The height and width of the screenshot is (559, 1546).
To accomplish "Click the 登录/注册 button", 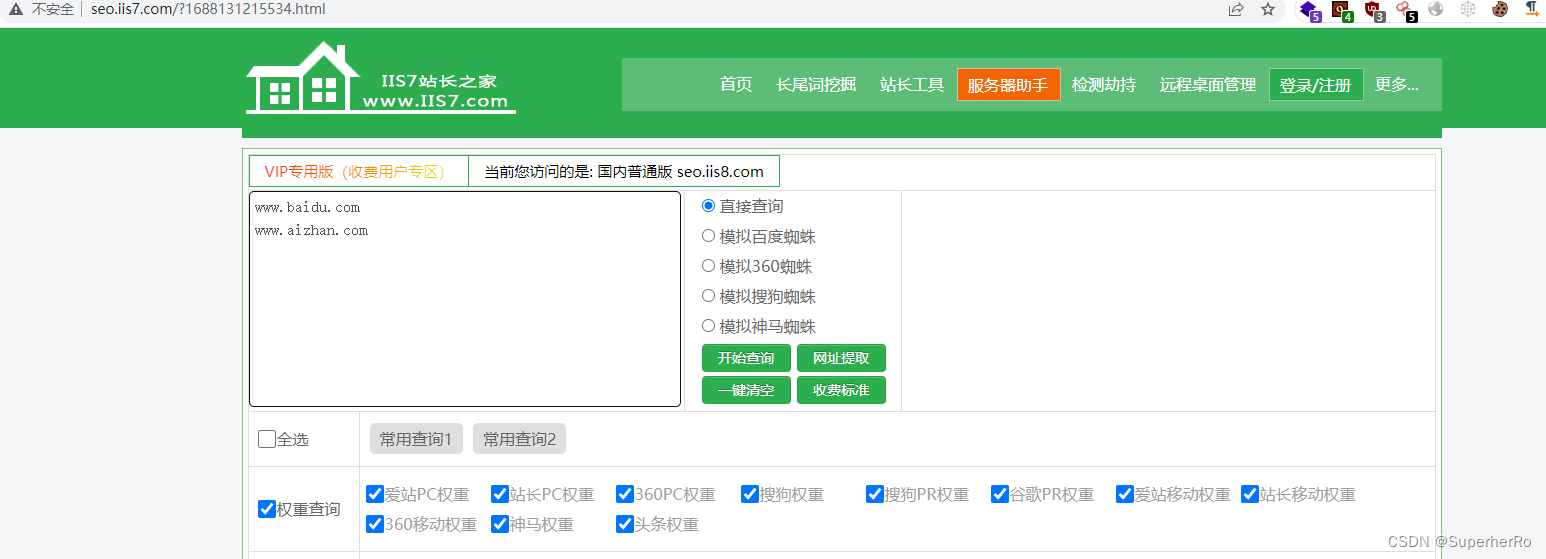I will tap(1316, 85).
